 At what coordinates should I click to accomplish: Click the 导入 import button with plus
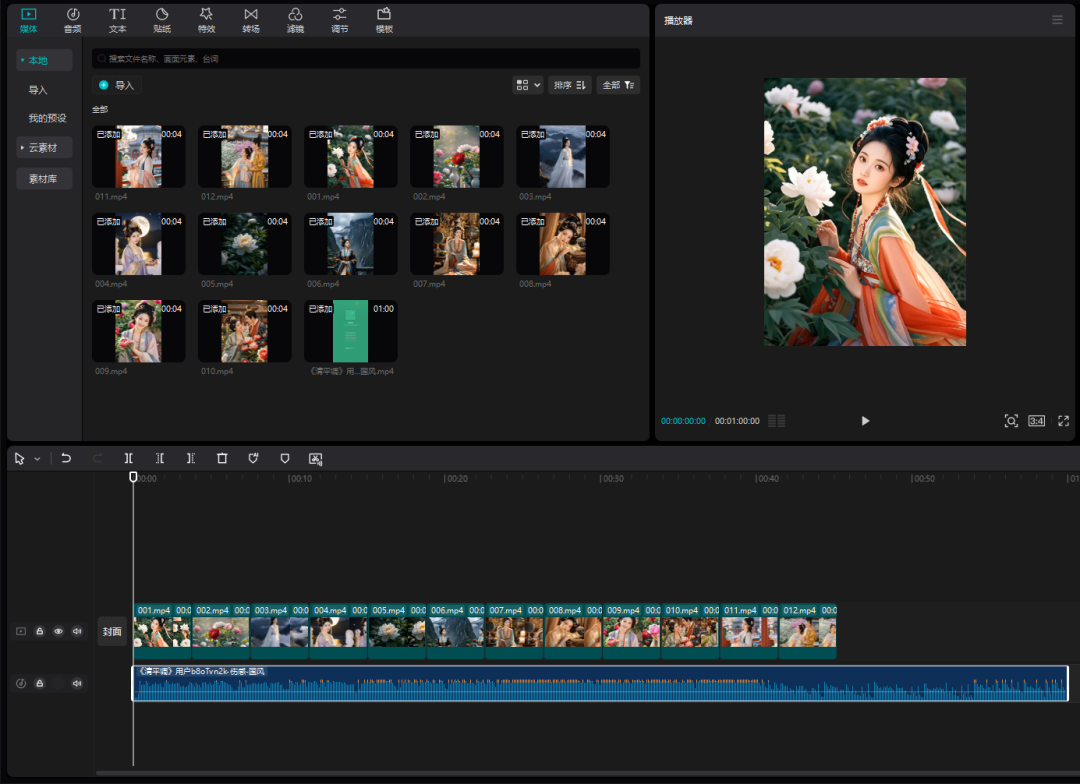coord(116,85)
